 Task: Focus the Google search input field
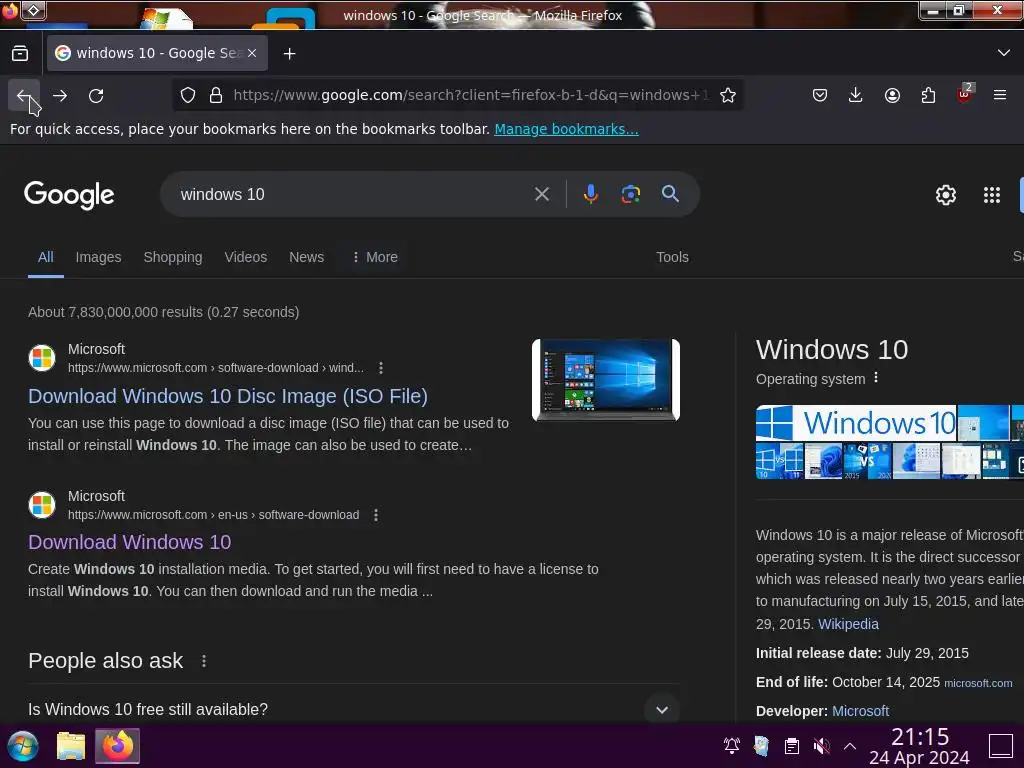[353, 194]
